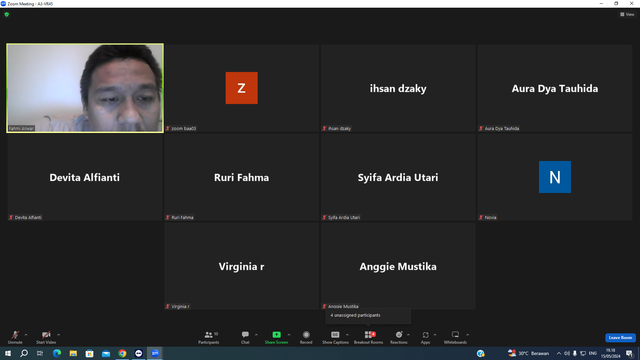The width and height of the screenshot is (640, 360).
Task: Show hidden system tray icons
Action: click(x=559, y=353)
